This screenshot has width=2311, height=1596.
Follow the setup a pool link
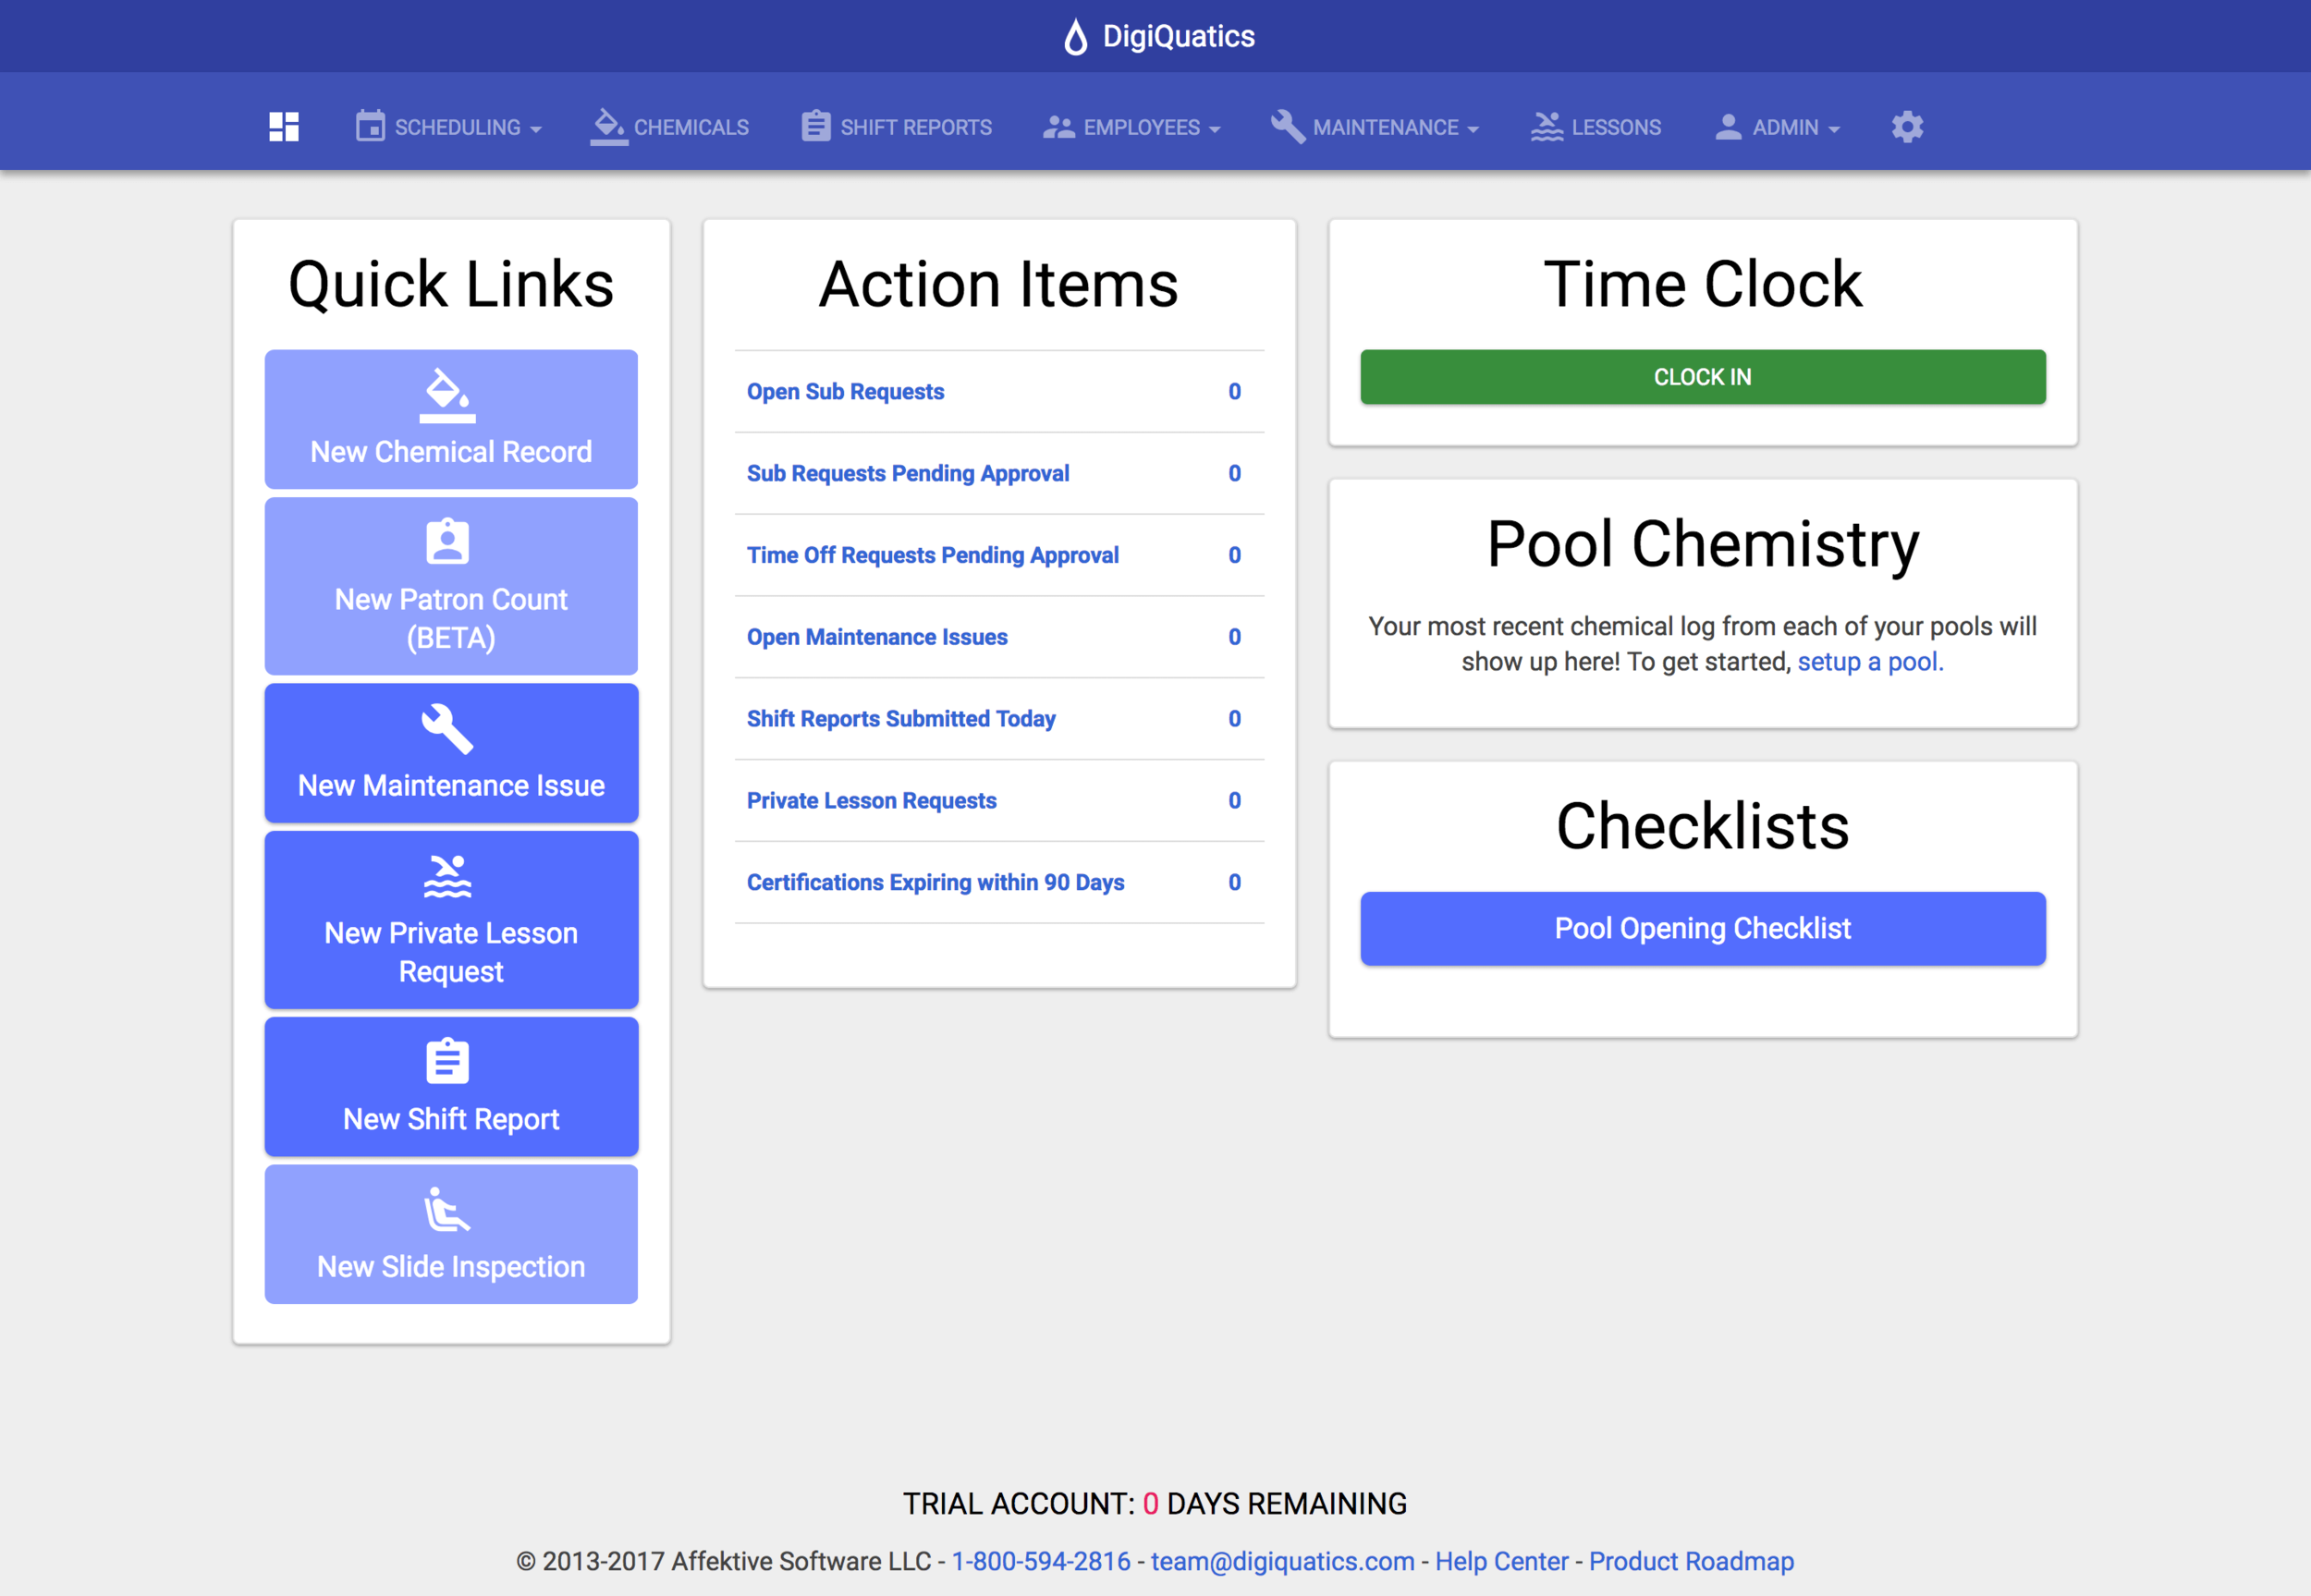pos(1870,662)
